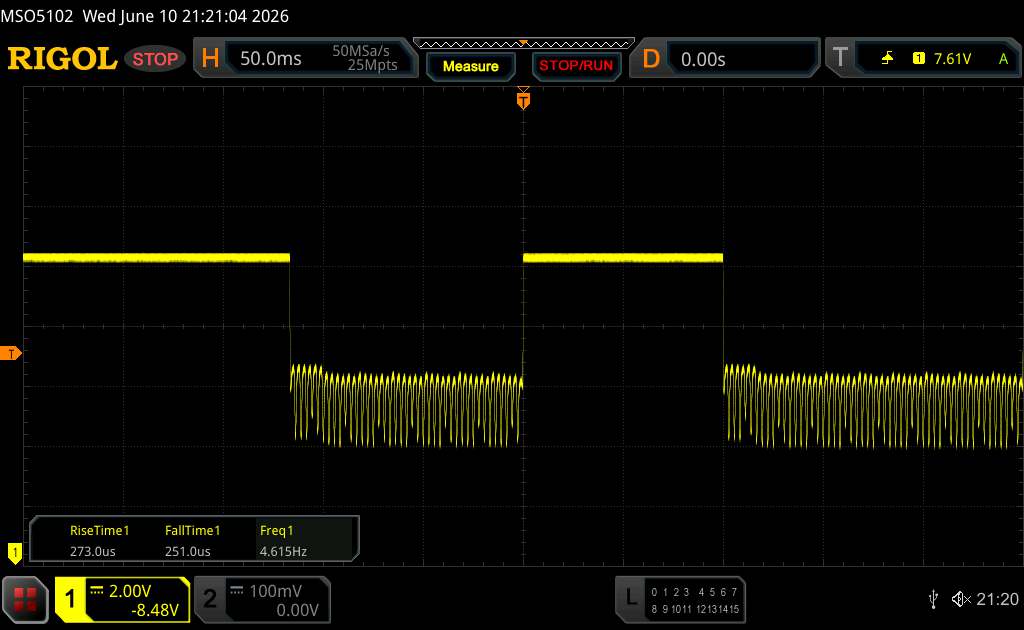Open the red grid function menu icon
1024x630 pixels.
(25, 599)
